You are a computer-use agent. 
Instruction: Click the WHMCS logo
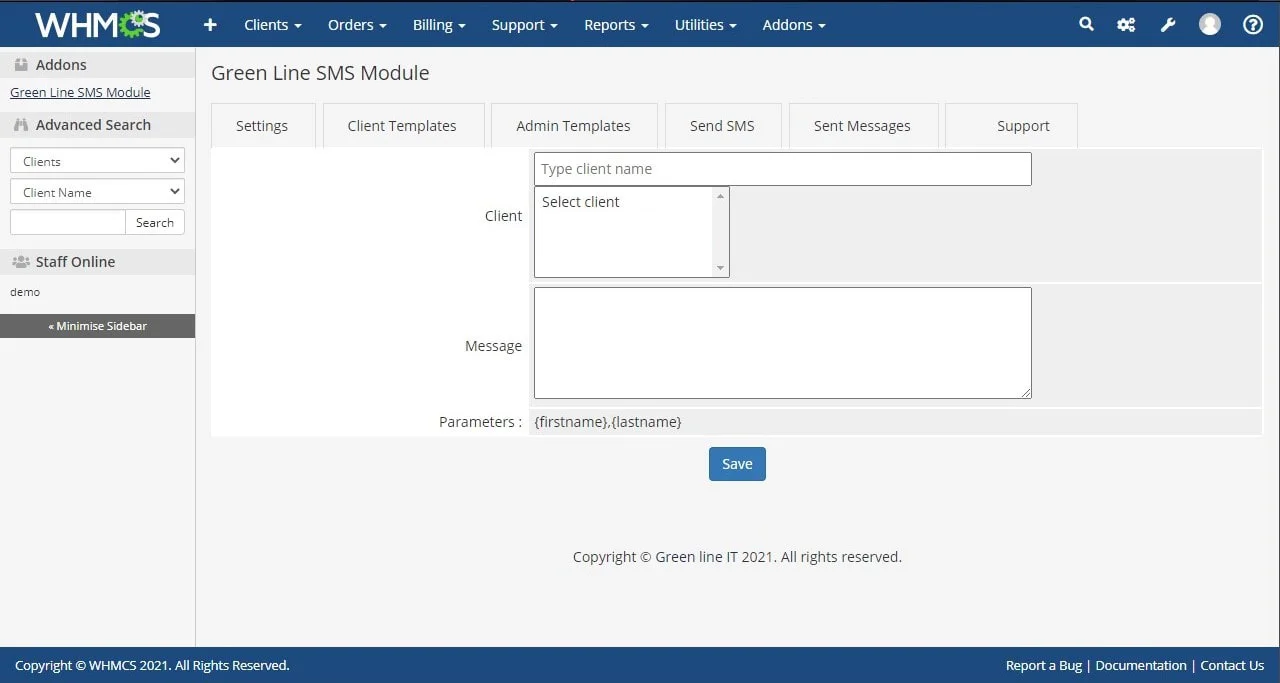tap(95, 24)
